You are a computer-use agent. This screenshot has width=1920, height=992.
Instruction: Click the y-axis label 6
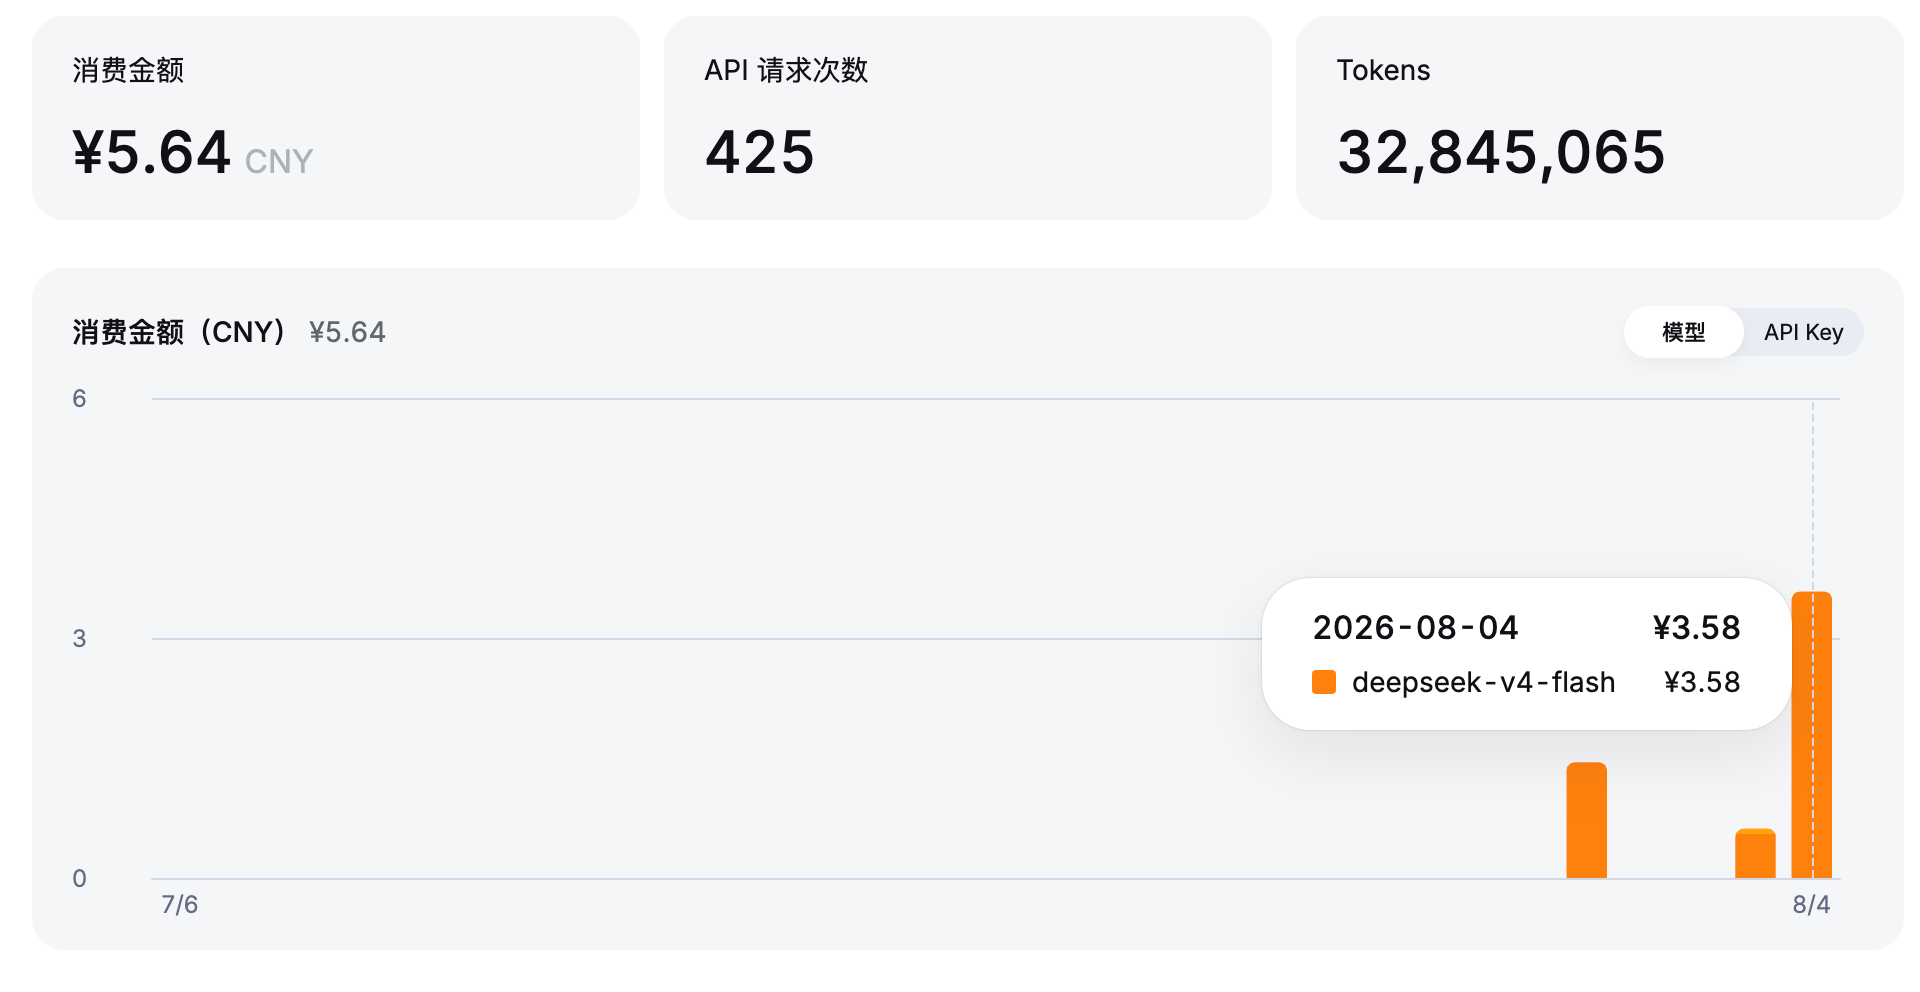(79, 398)
